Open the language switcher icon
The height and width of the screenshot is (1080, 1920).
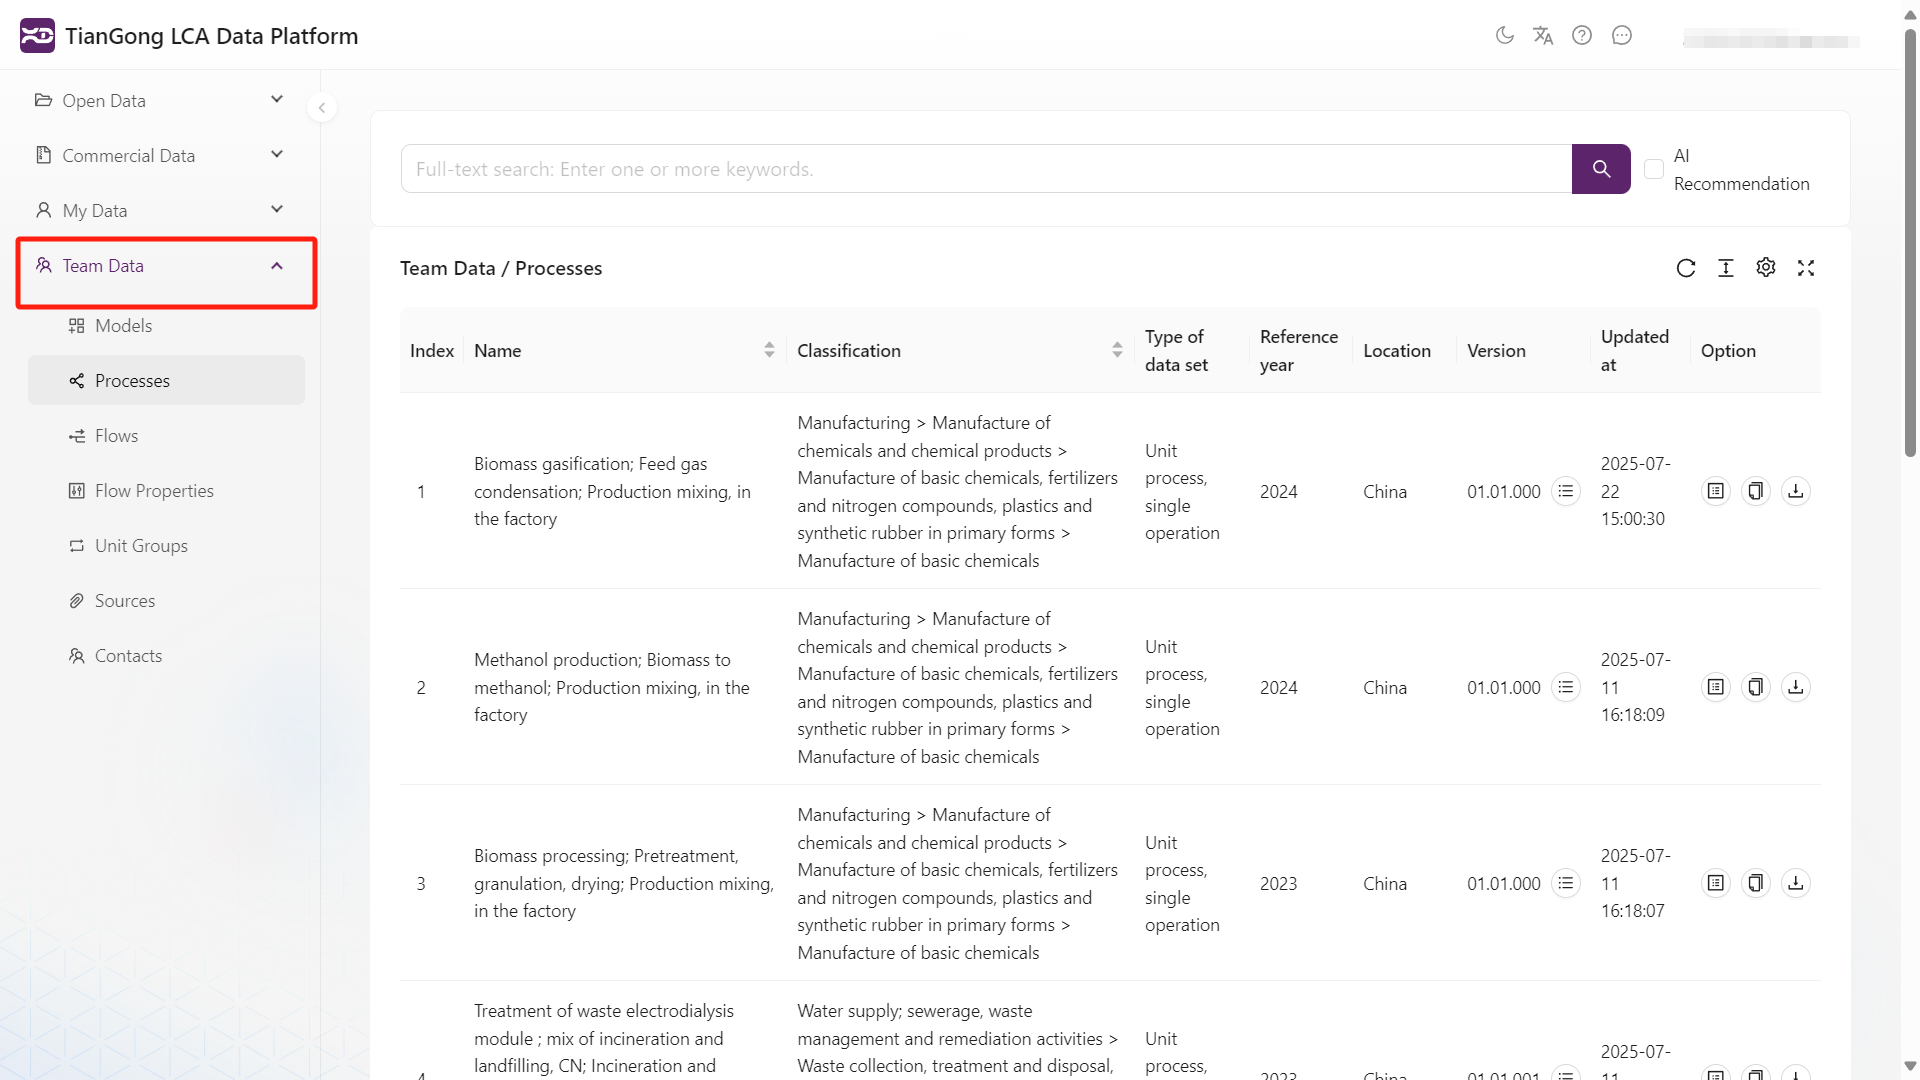1543,35
